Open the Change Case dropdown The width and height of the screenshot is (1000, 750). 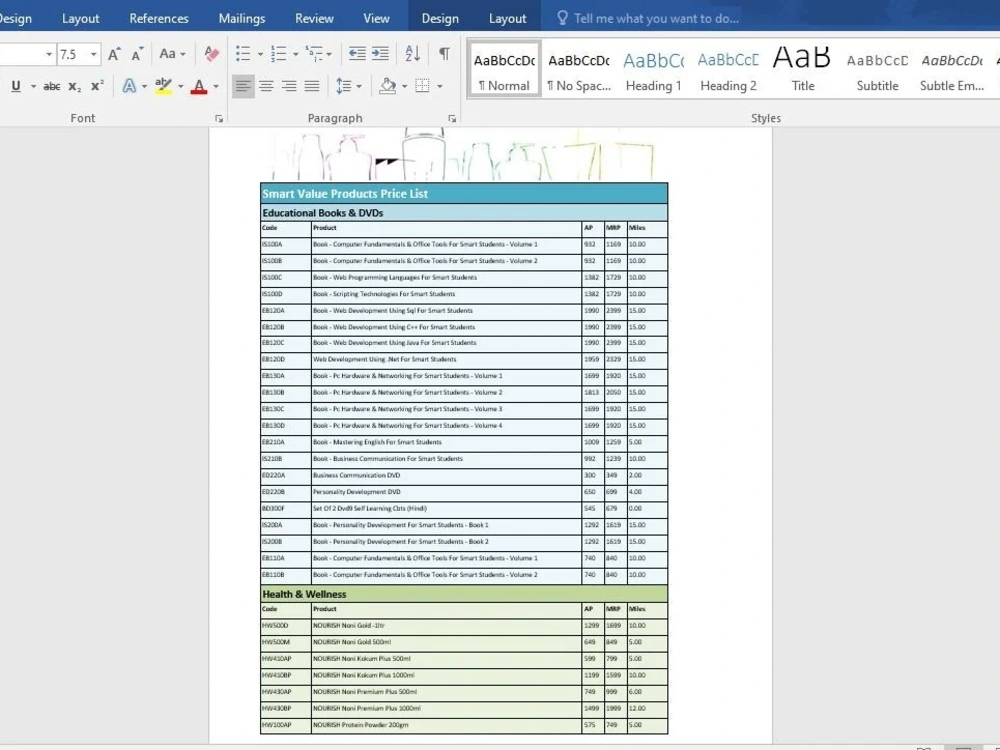click(172, 54)
